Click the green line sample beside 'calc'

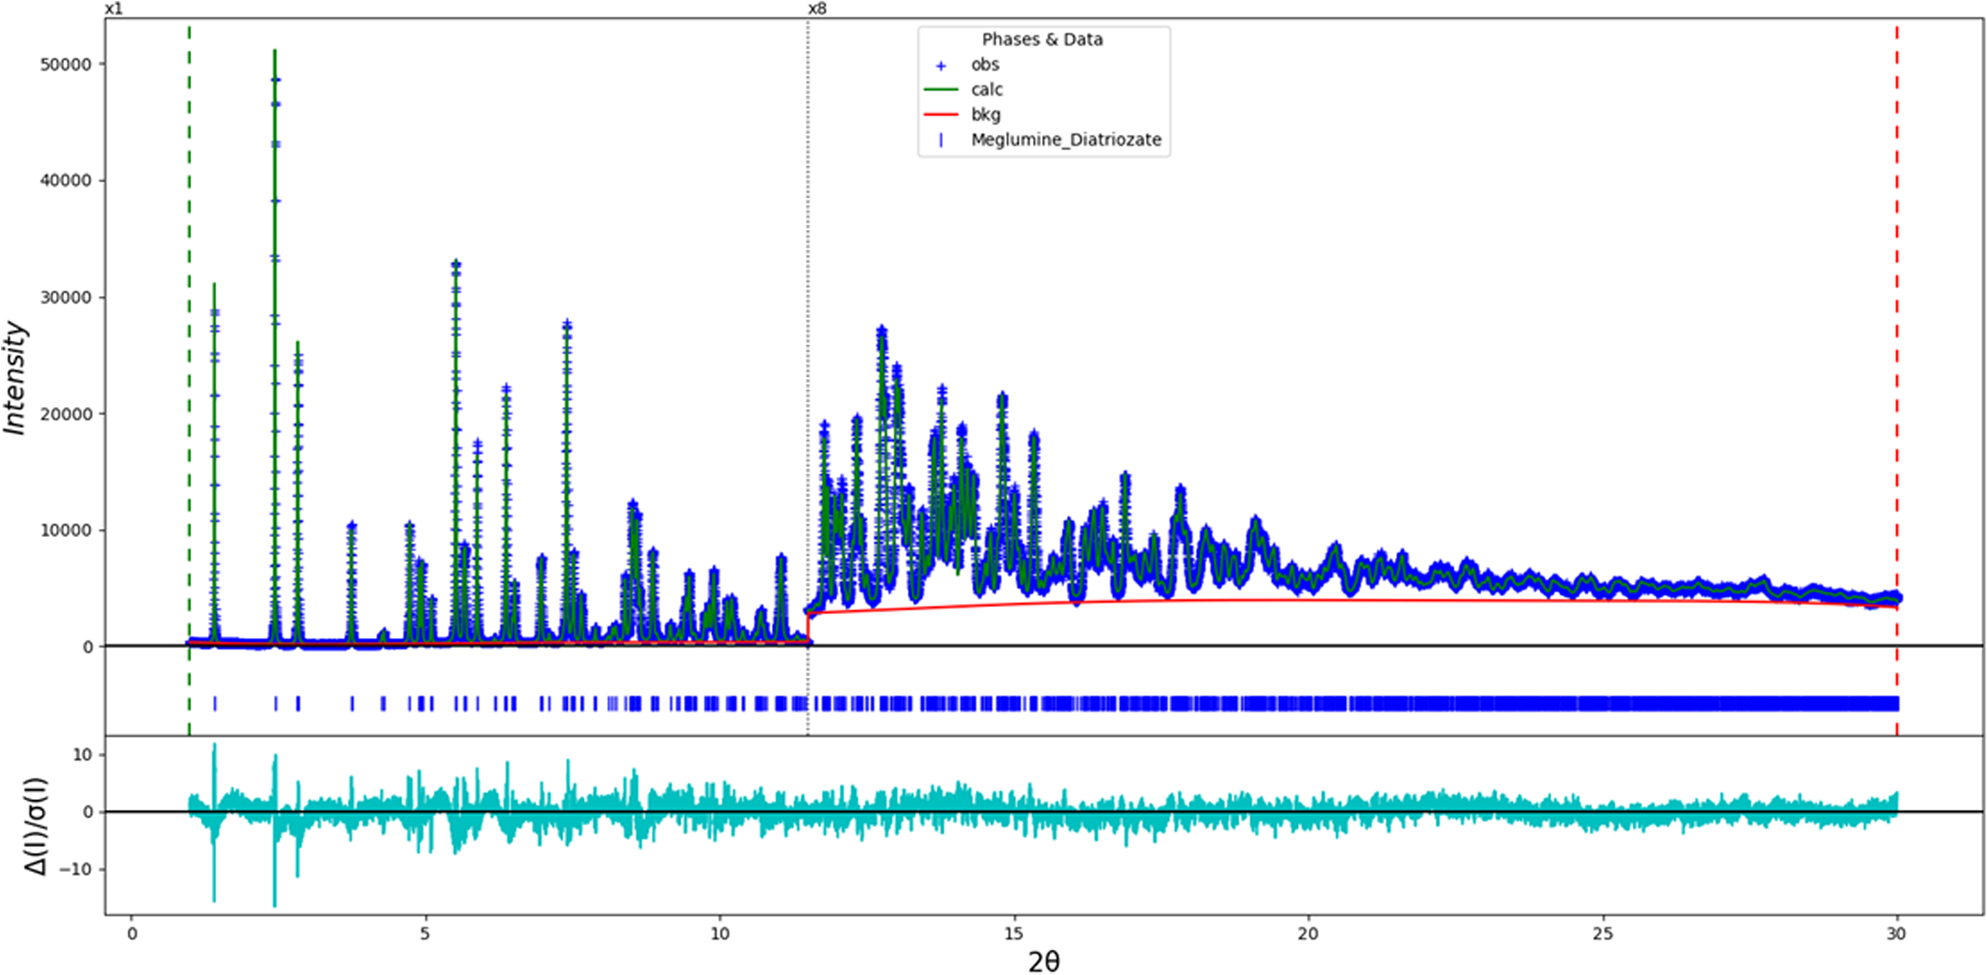click(941, 90)
